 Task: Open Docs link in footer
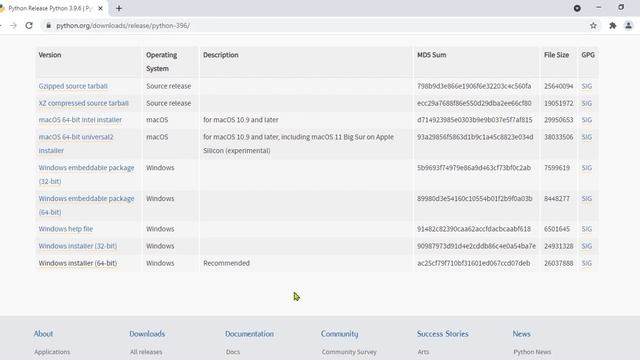point(233,352)
